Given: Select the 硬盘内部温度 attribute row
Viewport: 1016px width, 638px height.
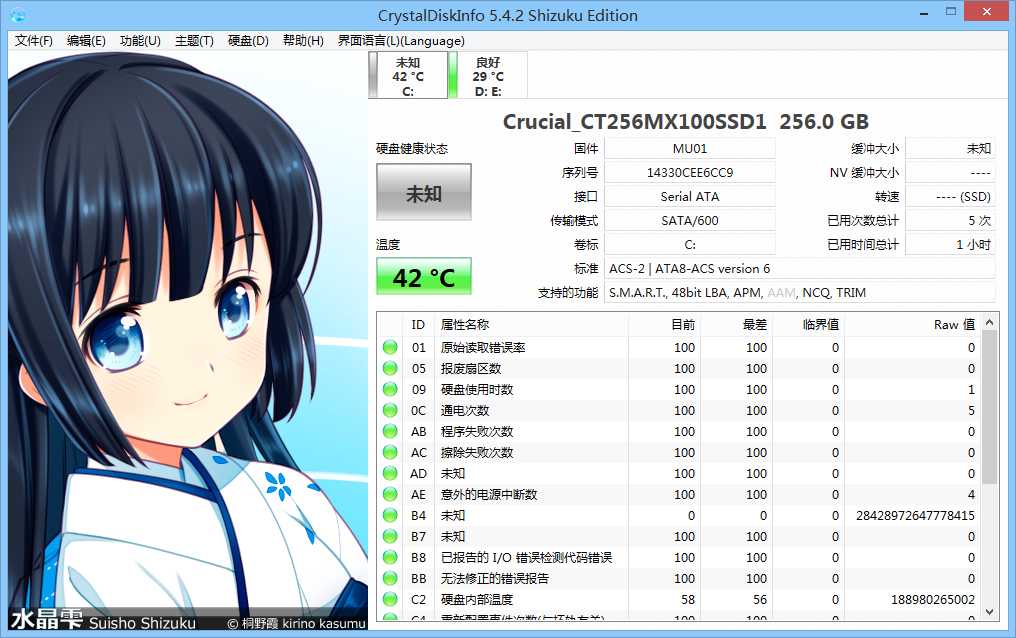Looking at the screenshot, I should pos(679,599).
